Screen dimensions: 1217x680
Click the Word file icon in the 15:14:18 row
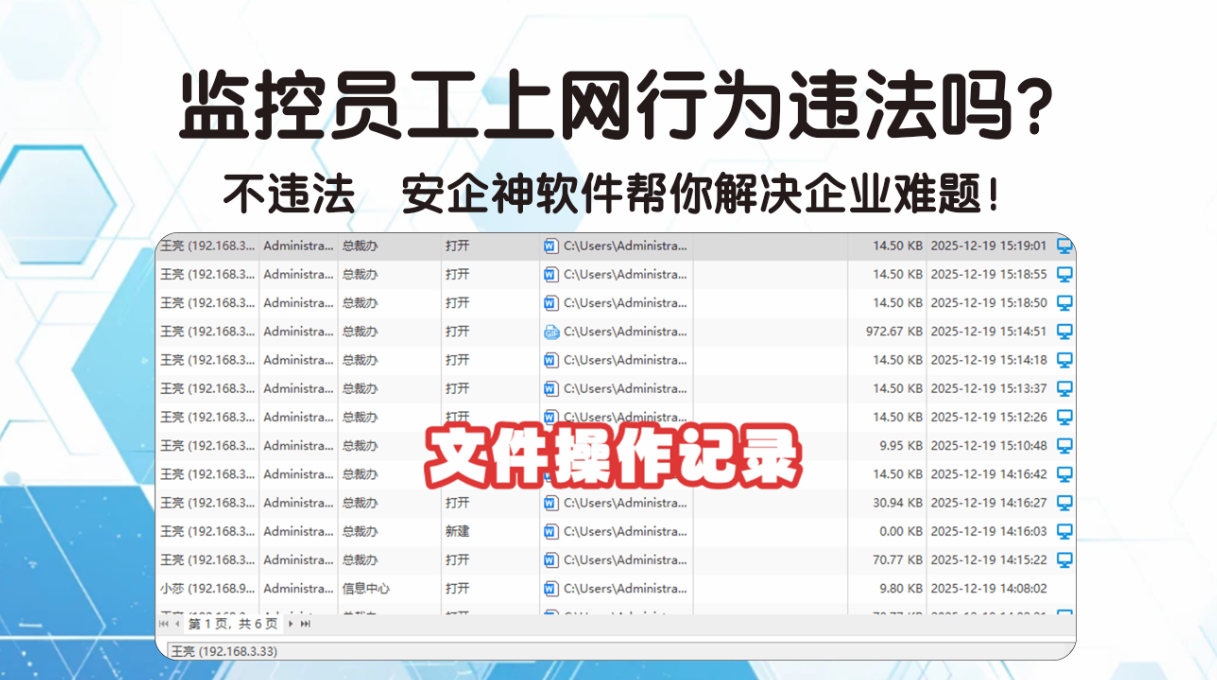(550, 360)
